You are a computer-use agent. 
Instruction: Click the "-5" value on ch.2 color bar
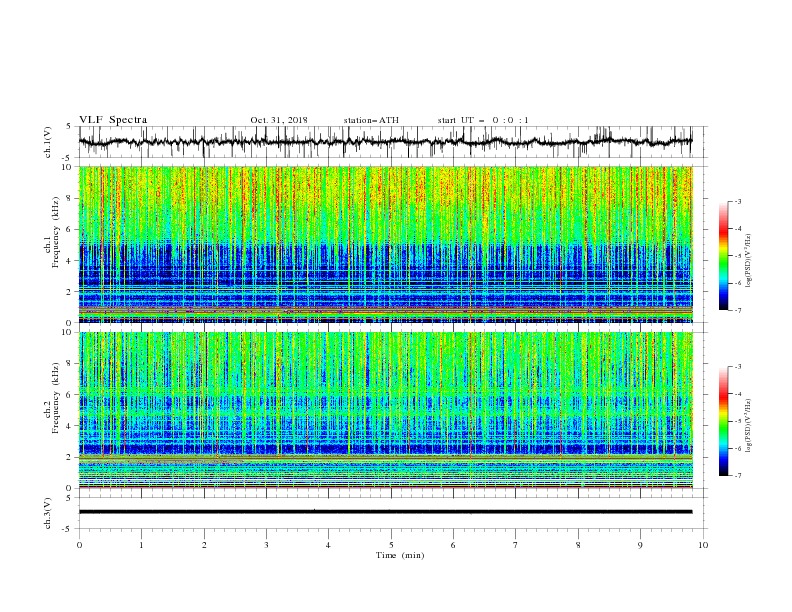[x=737, y=421]
